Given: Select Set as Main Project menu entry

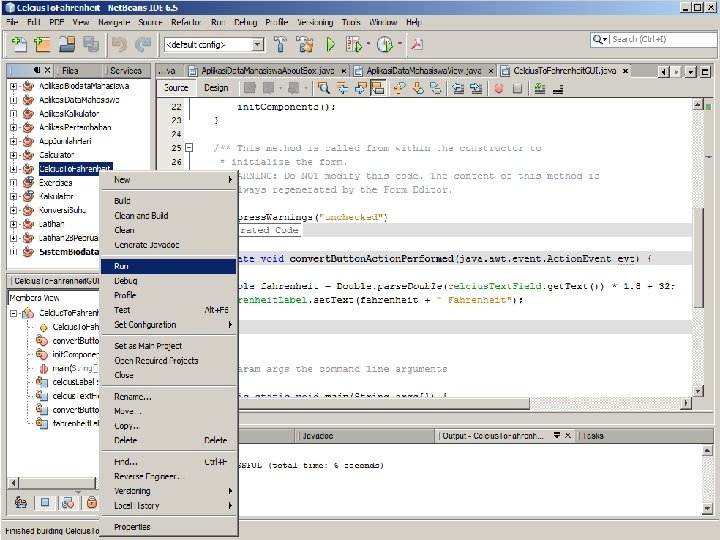Looking at the screenshot, I should [168, 346].
